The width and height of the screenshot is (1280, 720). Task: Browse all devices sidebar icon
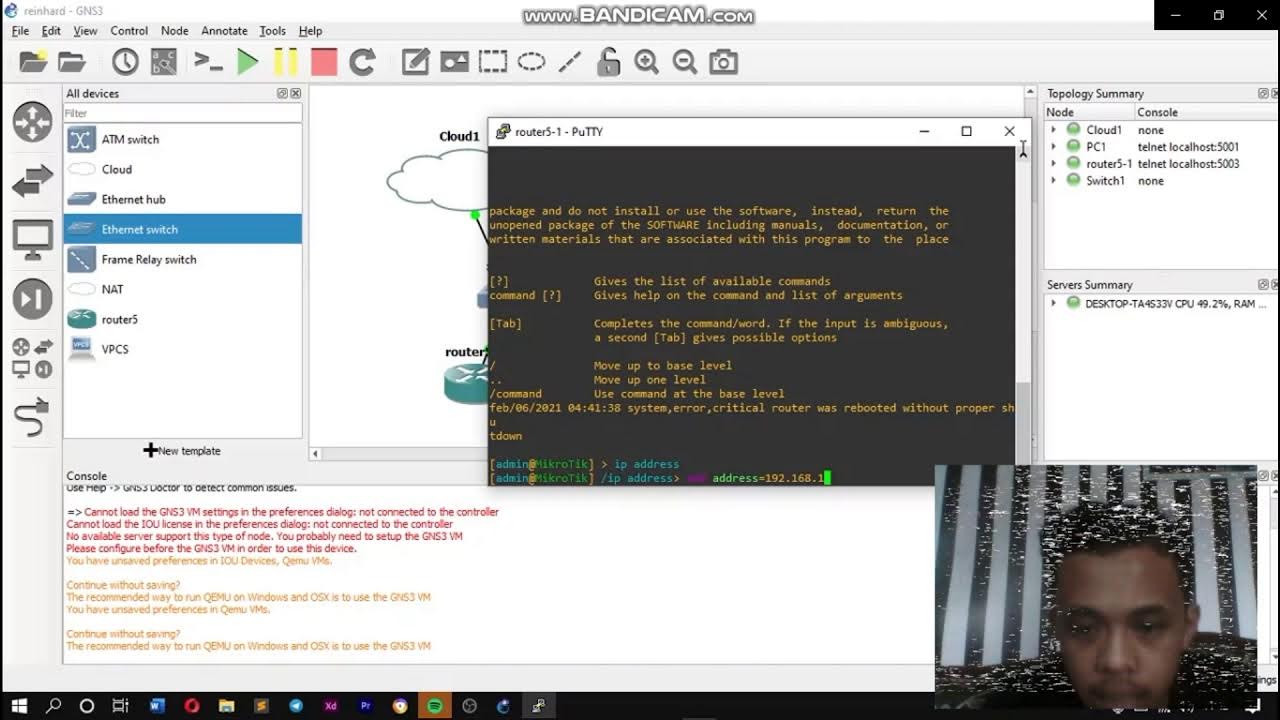[x=32, y=358]
